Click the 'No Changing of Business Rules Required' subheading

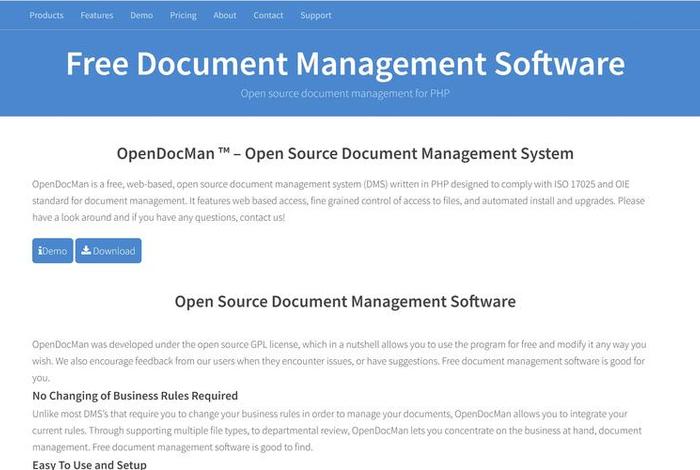click(135, 395)
